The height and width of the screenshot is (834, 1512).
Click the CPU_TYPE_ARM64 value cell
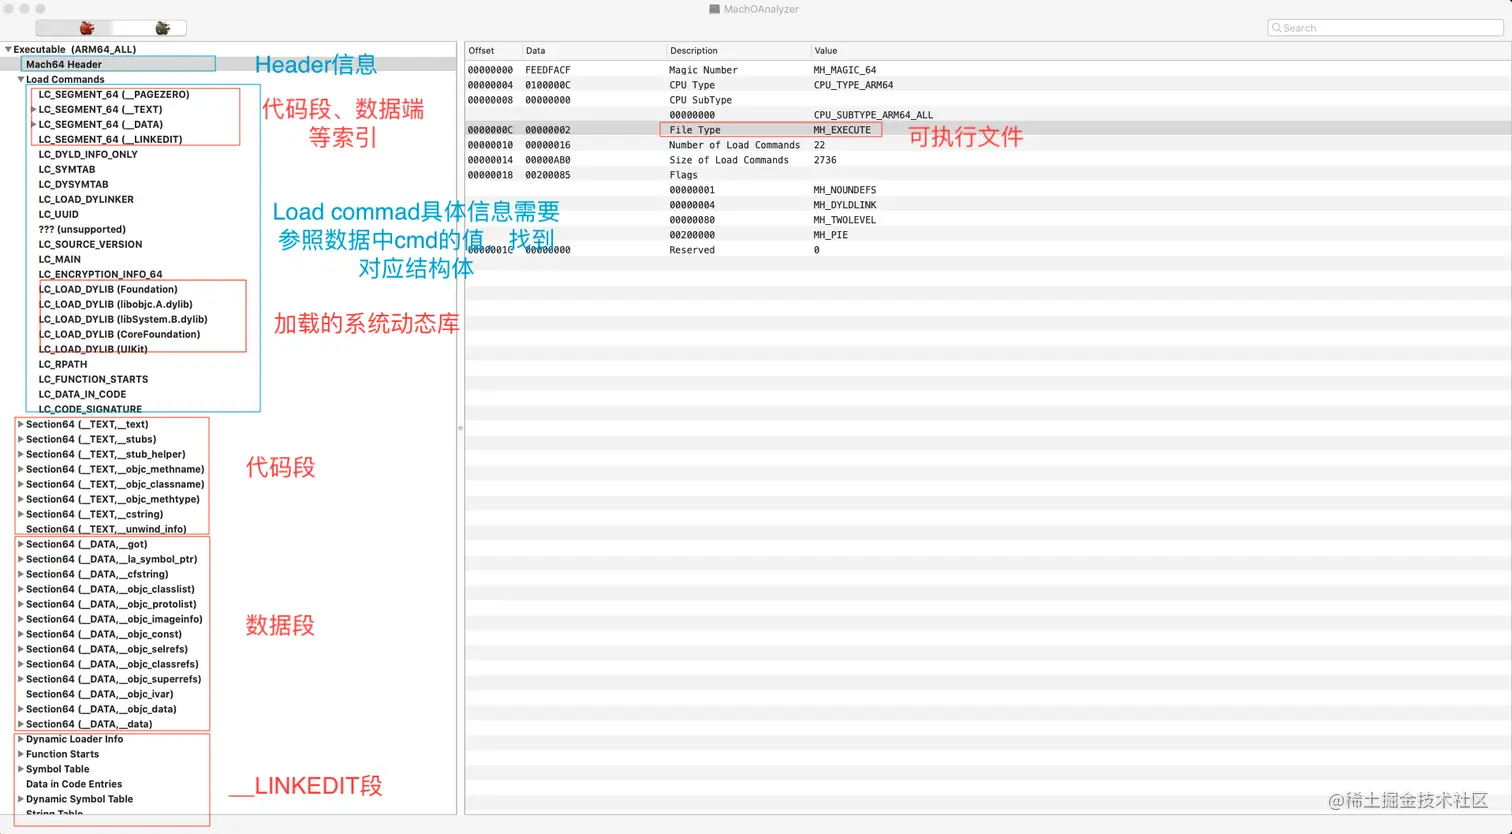tap(853, 85)
